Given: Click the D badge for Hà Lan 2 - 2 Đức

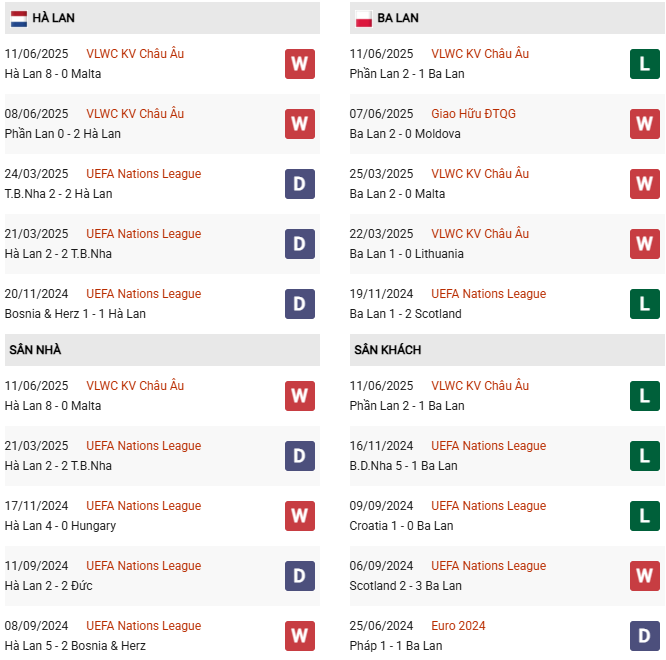Looking at the screenshot, I should 300,576.
